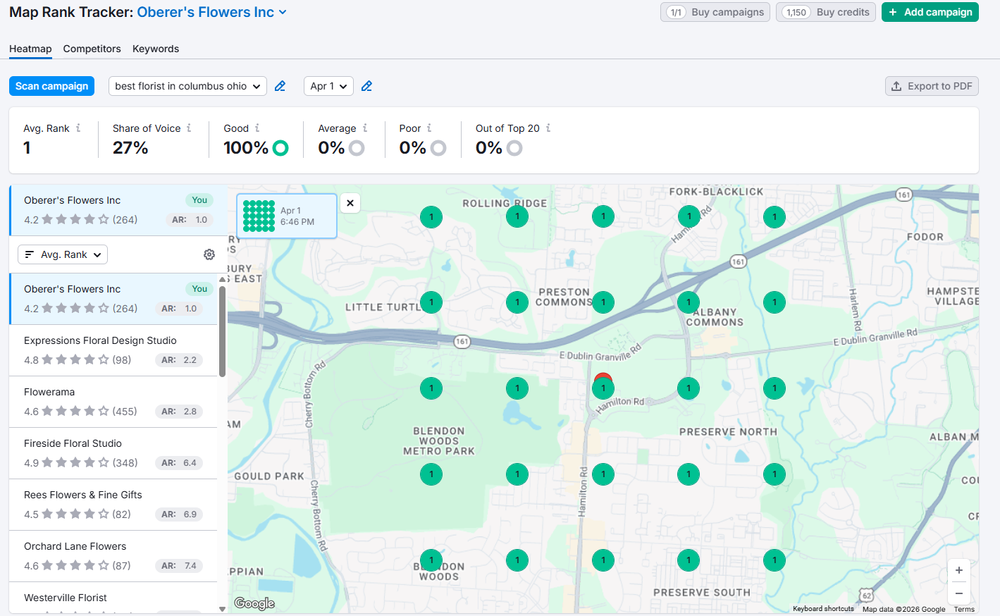The width and height of the screenshot is (1000, 616).
Task: Click Export to PDF
Action: click(931, 86)
